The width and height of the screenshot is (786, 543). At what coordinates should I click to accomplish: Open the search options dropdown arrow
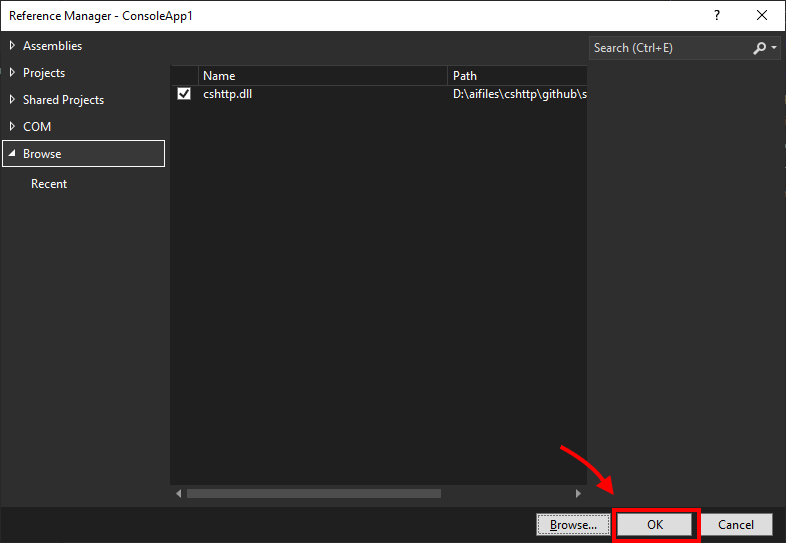click(x=774, y=48)
